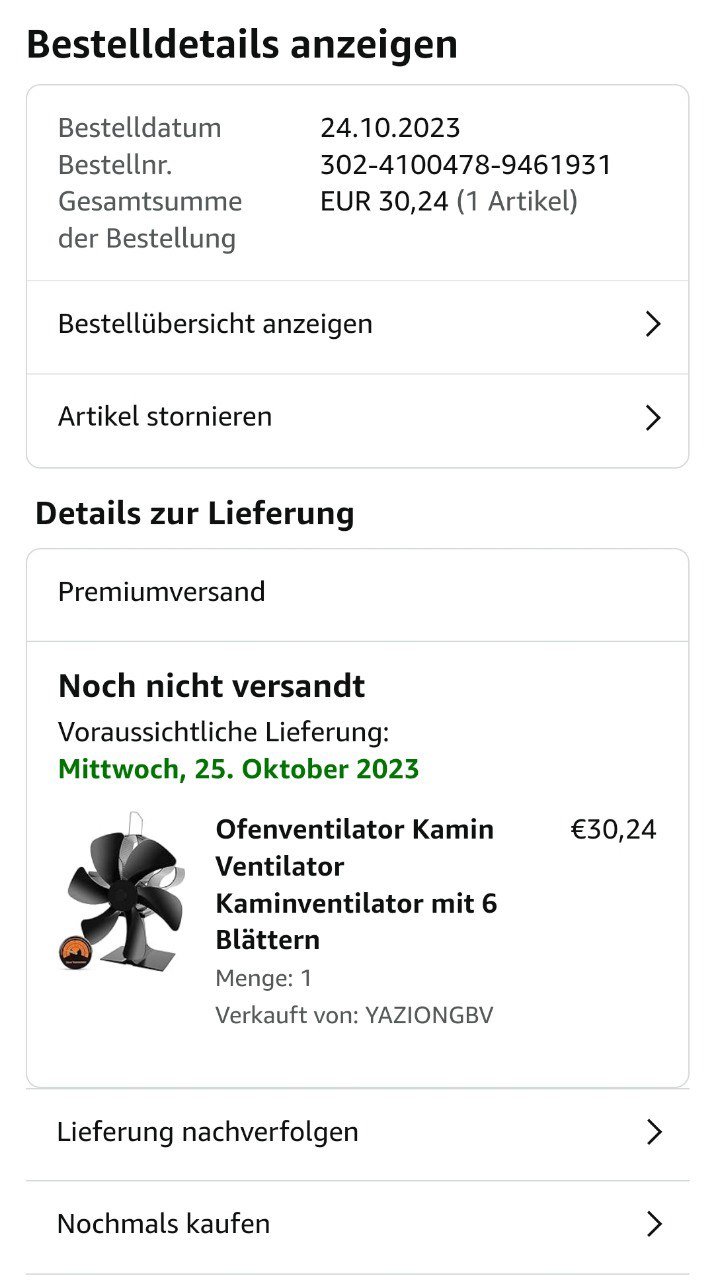Click order number 302-4100478-9461931
Viewport: 714px width, 1280px height.
point(465,165)
